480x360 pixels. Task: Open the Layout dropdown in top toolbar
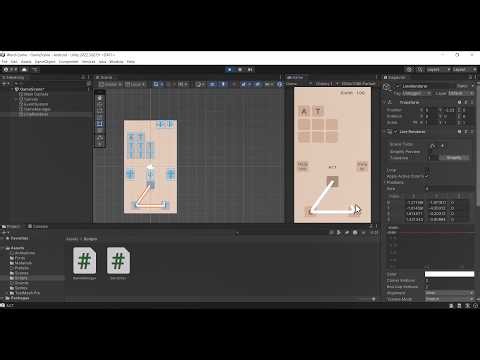tap(465, 69)
